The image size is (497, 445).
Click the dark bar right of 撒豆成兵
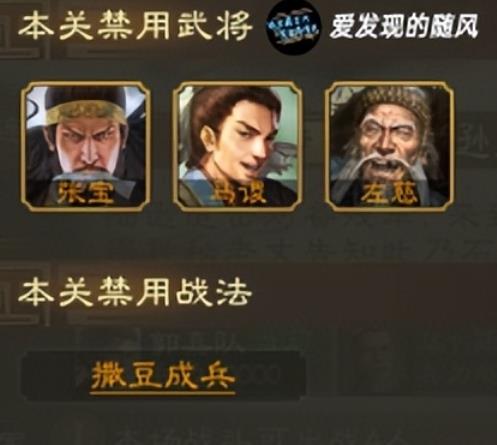click(x=272, y=376)
